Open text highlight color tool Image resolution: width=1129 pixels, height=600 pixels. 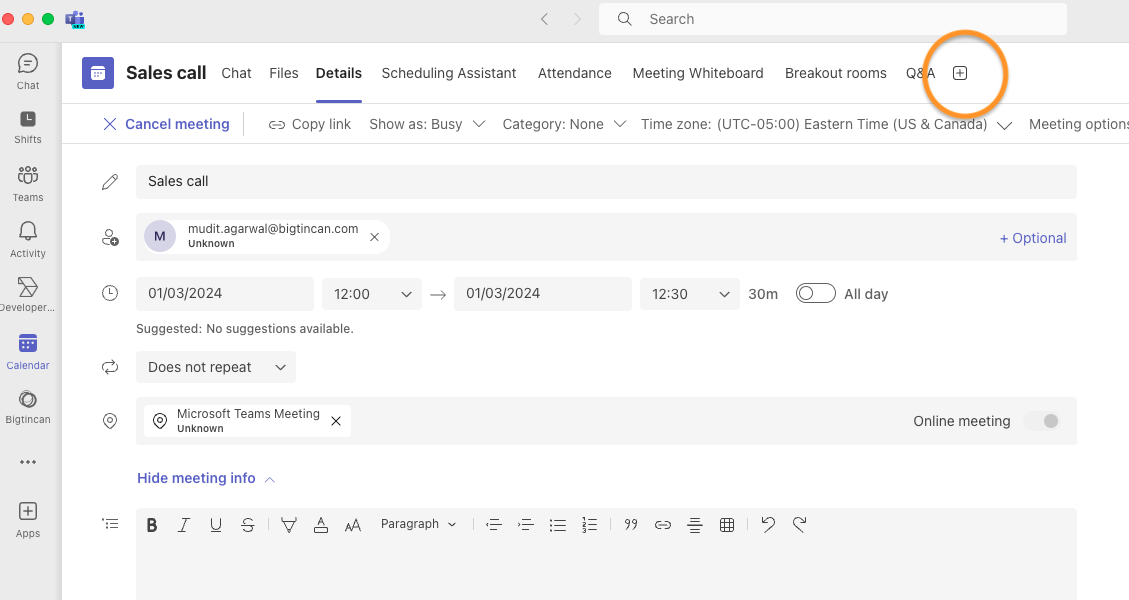[x=289, y=525]
